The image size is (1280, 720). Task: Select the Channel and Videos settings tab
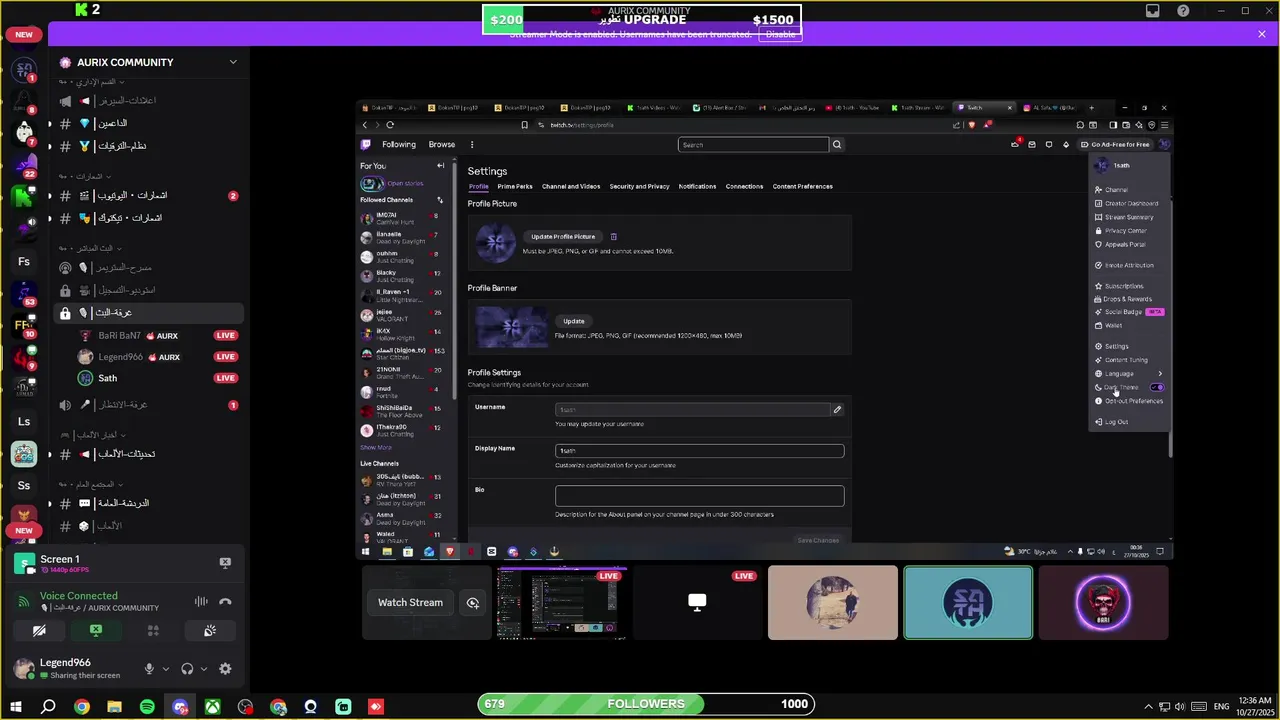571,186
